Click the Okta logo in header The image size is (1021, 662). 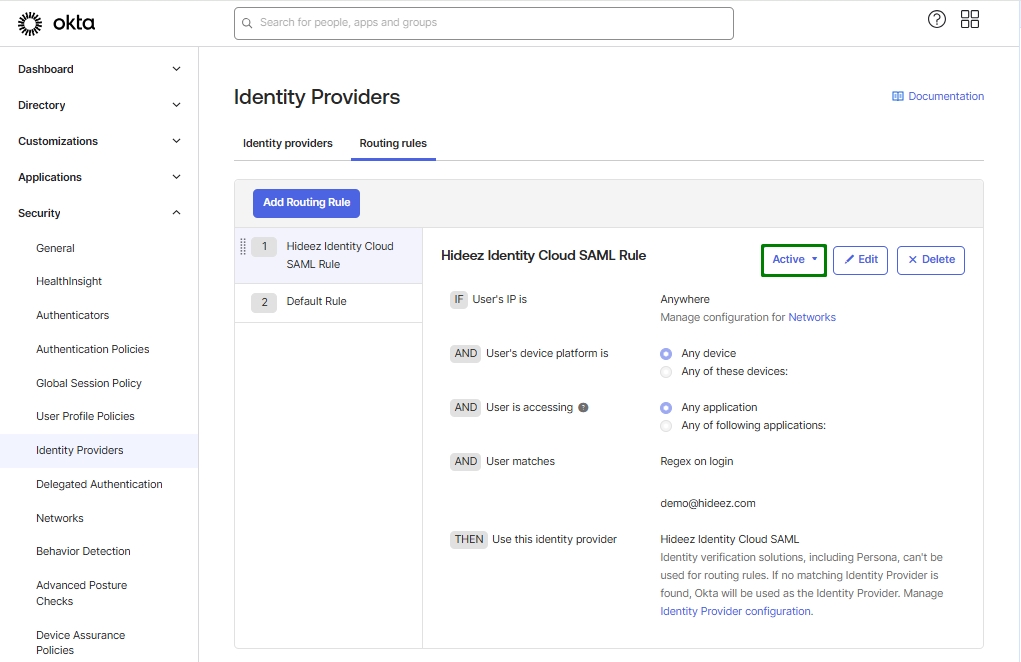click(57, 23)
